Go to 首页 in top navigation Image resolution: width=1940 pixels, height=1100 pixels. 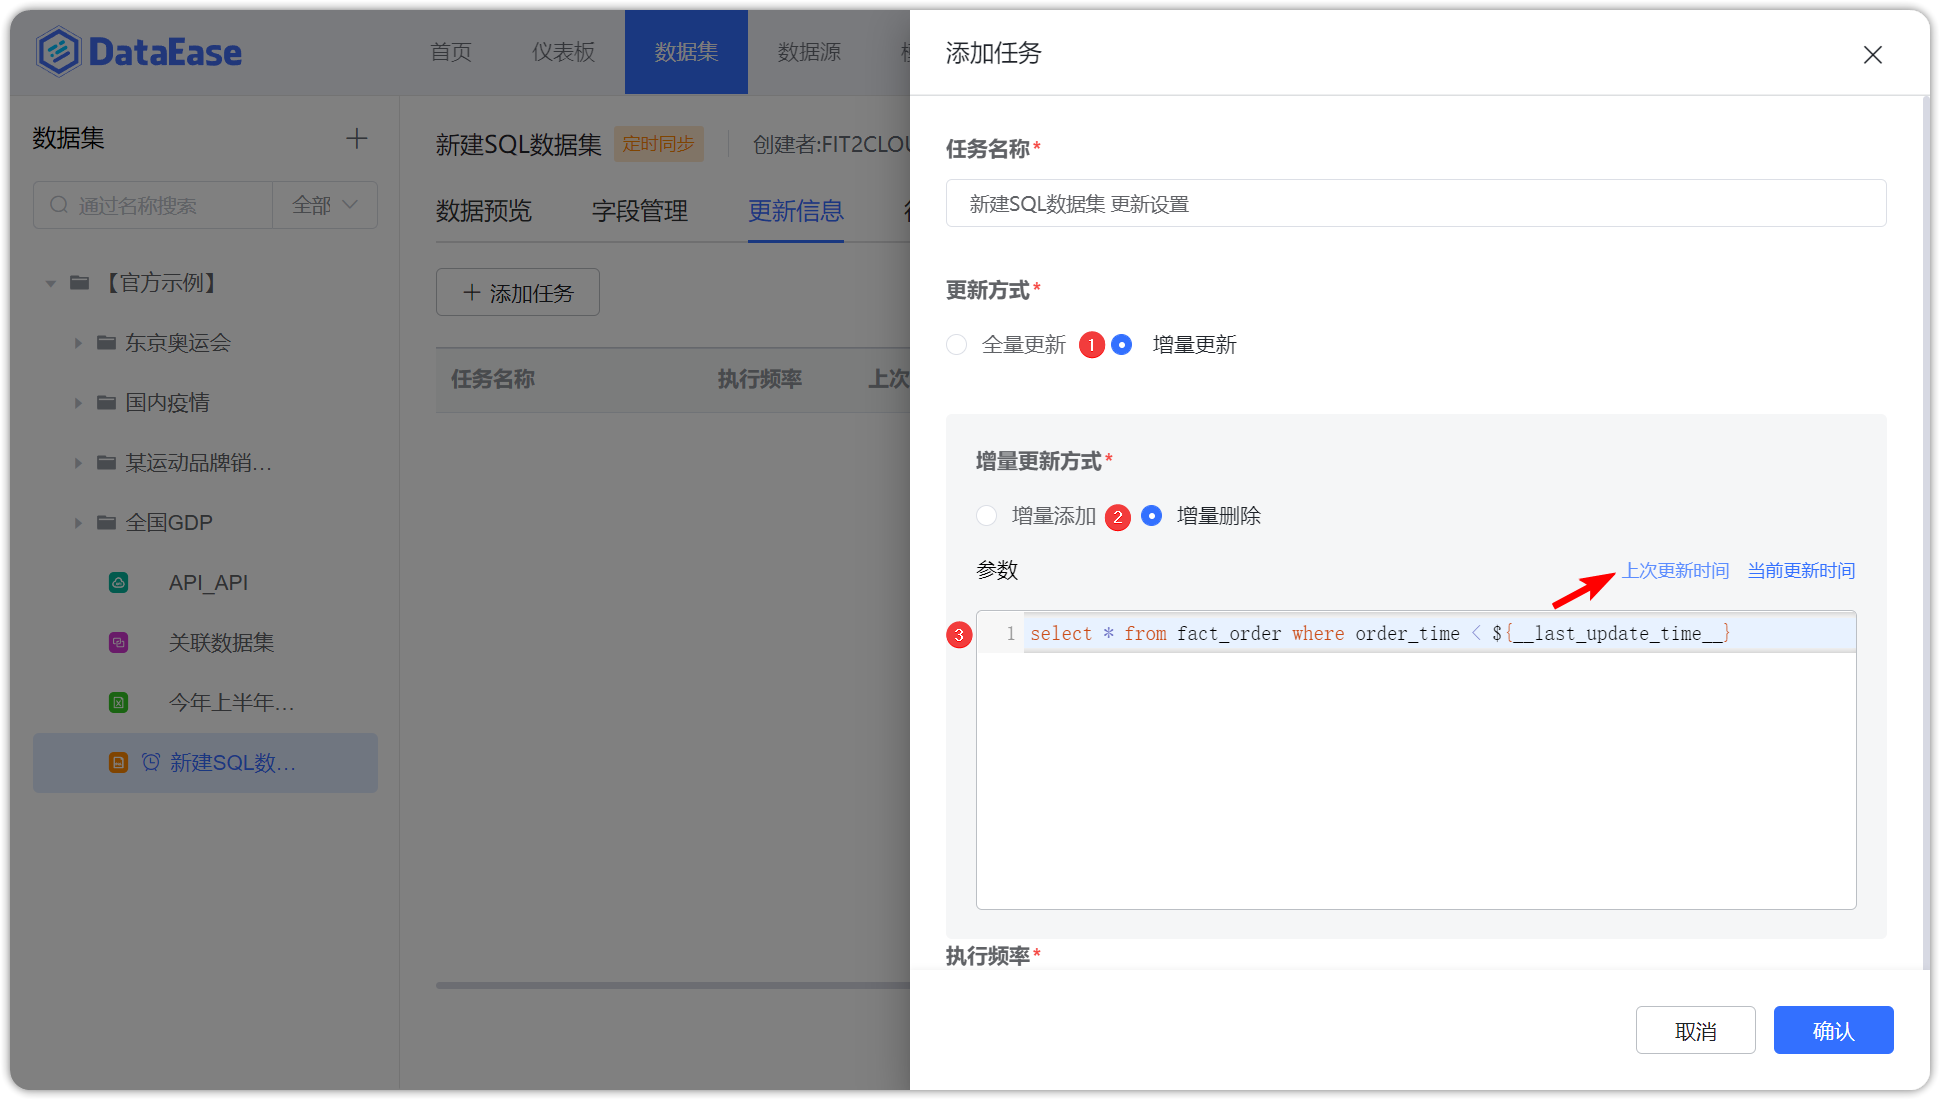[451, 52]
